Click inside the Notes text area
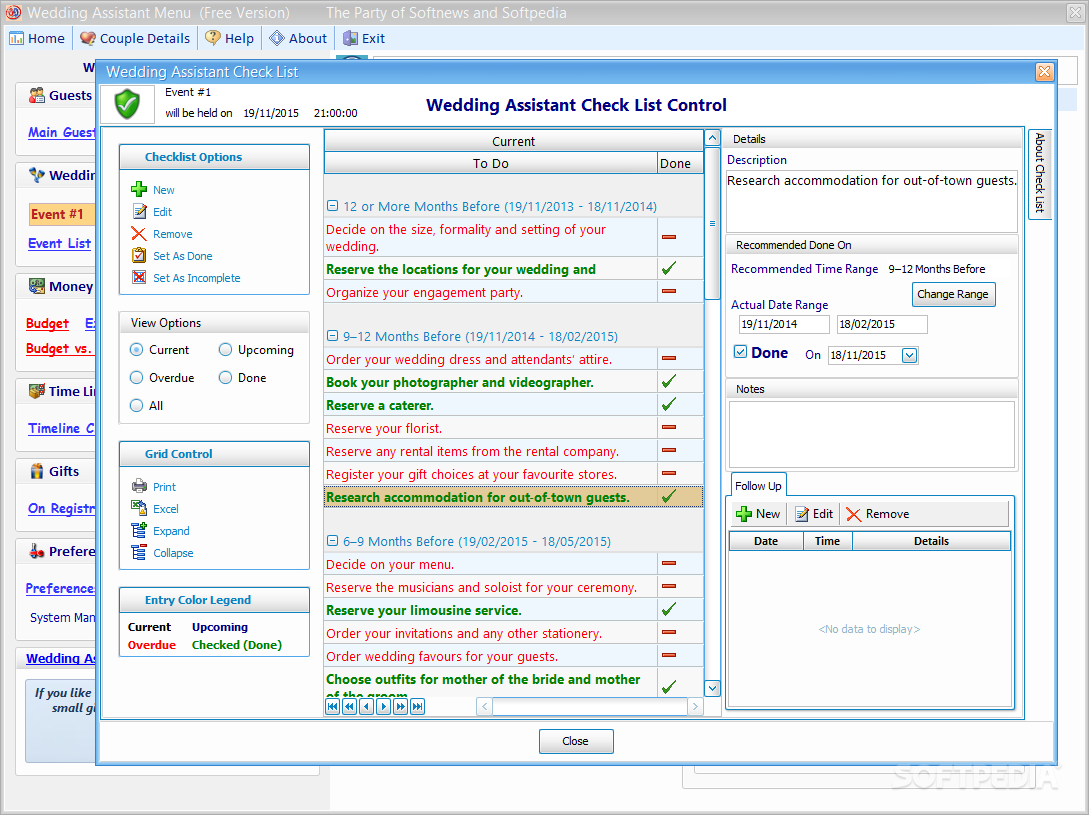Viewport: 1089px width, 815px height. point(872,434)
